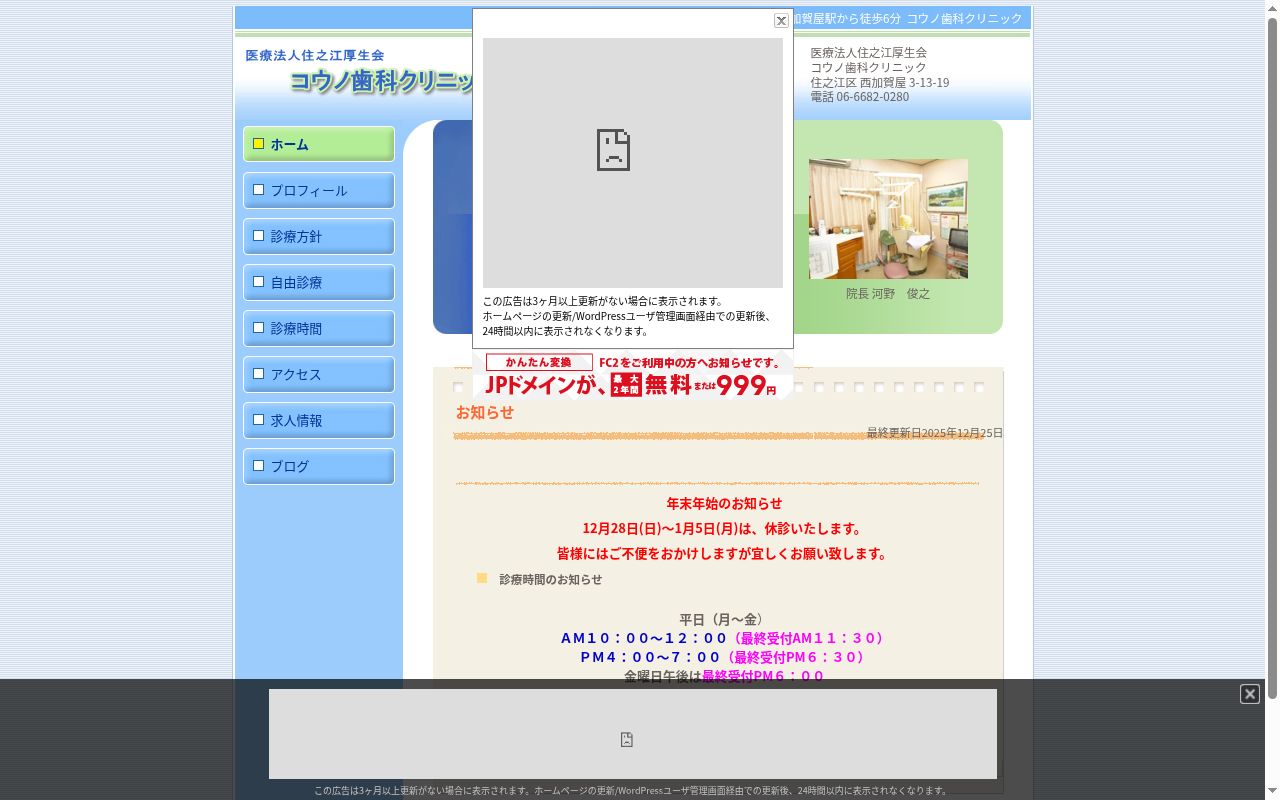The width and height of the screenshot is (1280, 800).
Task: Click the コウノ歯科クリニック logo title
Action: [x=383, y=82]
